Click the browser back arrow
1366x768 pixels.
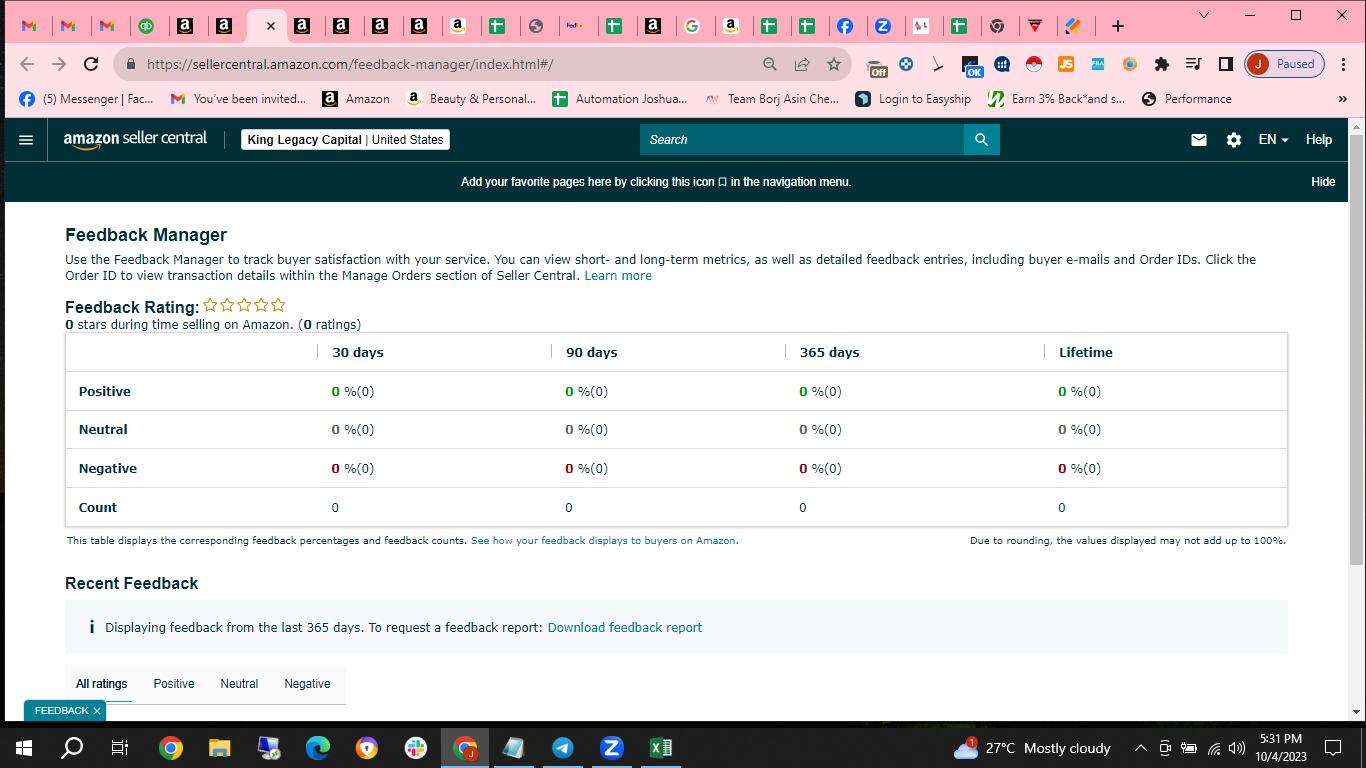pyautogui.click(x=27, y=64)
